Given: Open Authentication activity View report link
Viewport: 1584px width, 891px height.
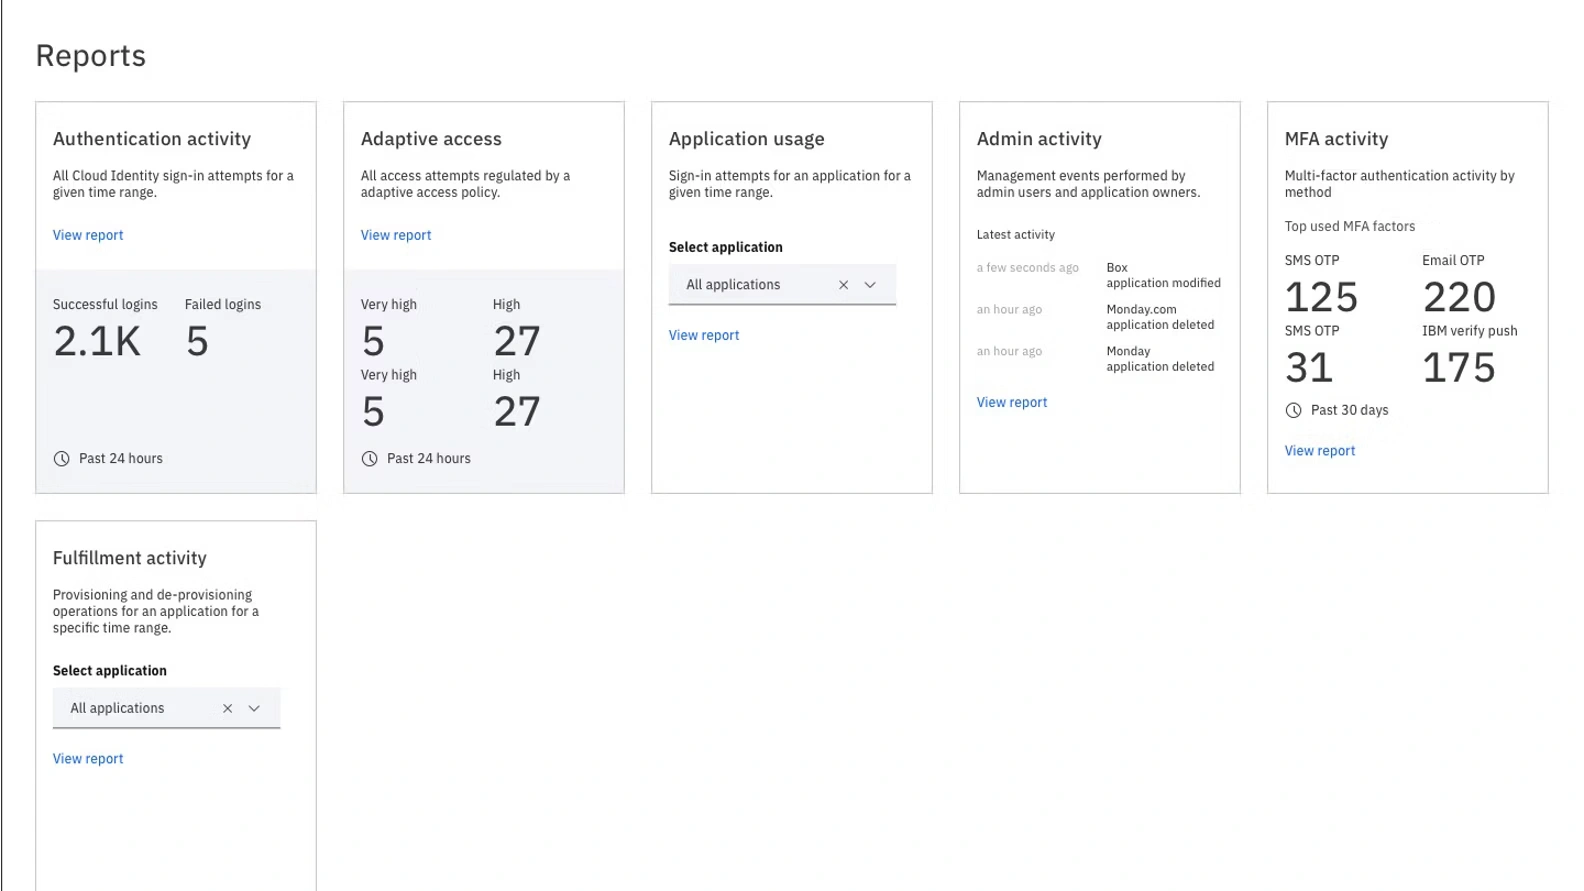Looking at the screenshot, I should click(88, 235).
